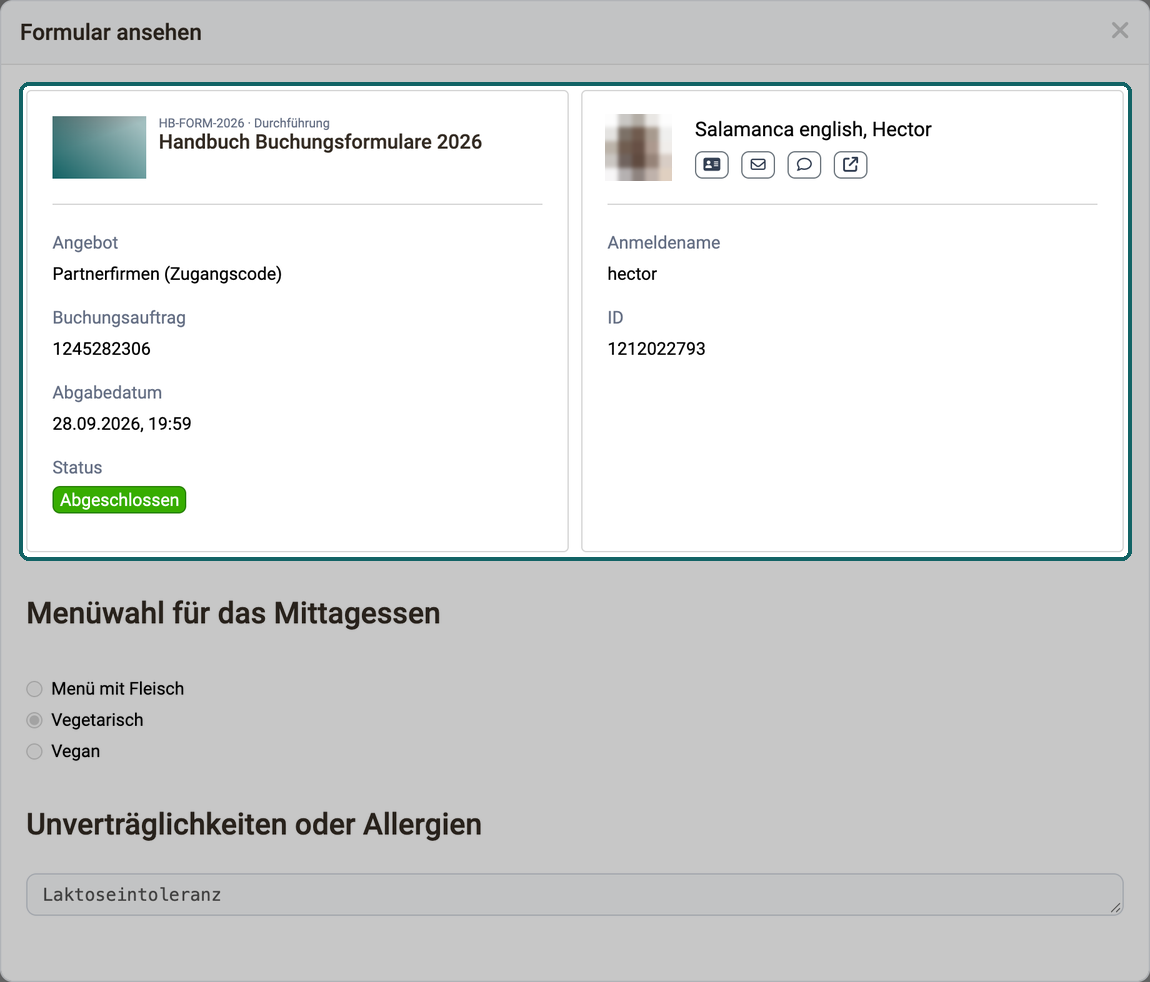Close the Formular ansehen dialog
The width and height of the screenshot is (1150, 982).
[x=1119, y=31]
